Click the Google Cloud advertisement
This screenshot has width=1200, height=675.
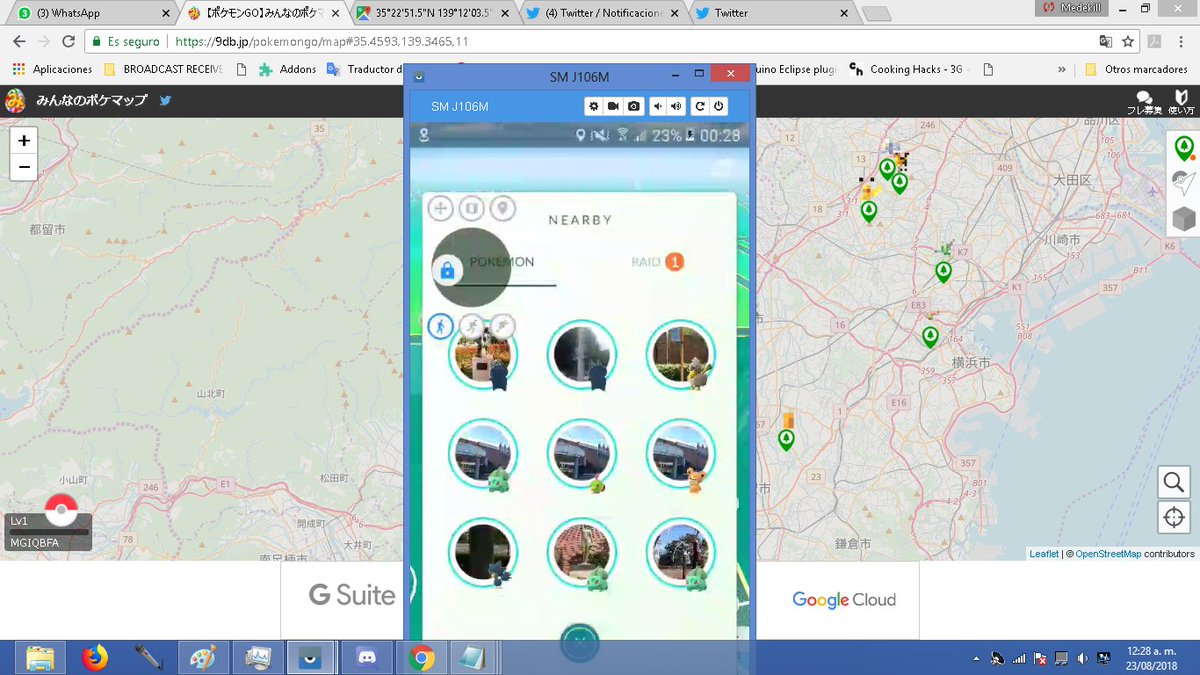(843, 600)
